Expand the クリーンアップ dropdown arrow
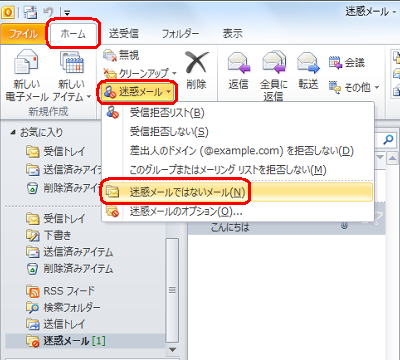The width and height of the screenshot is (400, 360). pyautogui.click(x=174, y=73)
